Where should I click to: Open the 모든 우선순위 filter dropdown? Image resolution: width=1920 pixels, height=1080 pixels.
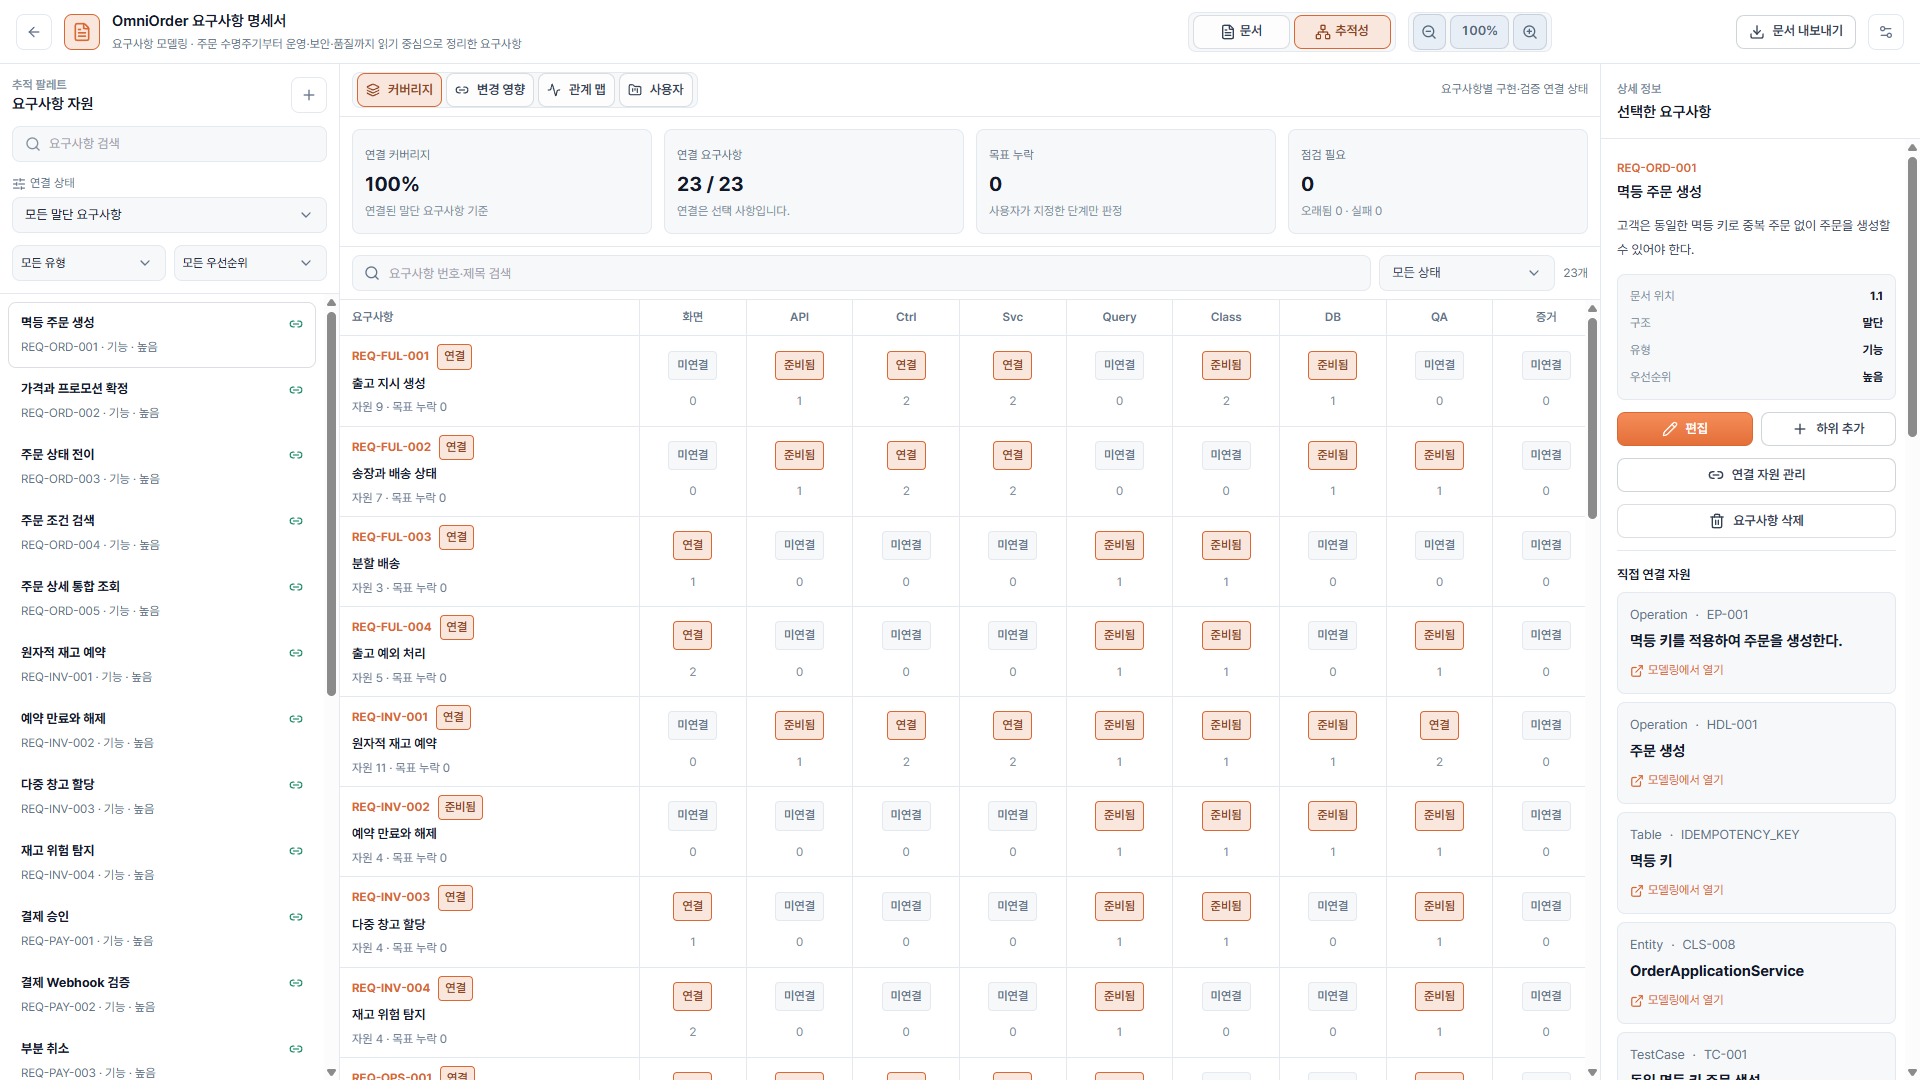pyautogui.click(x=250, y=263)
